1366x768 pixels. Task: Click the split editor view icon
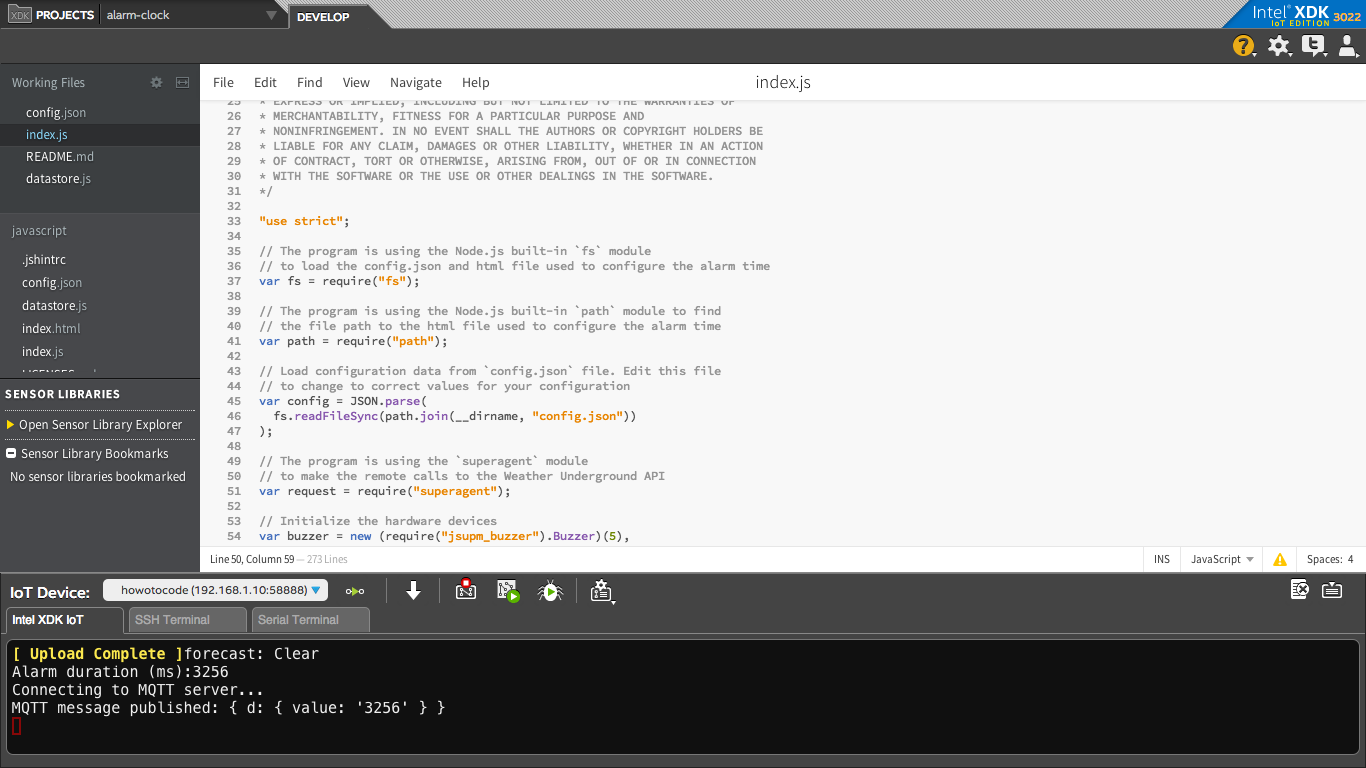point(182,83)
